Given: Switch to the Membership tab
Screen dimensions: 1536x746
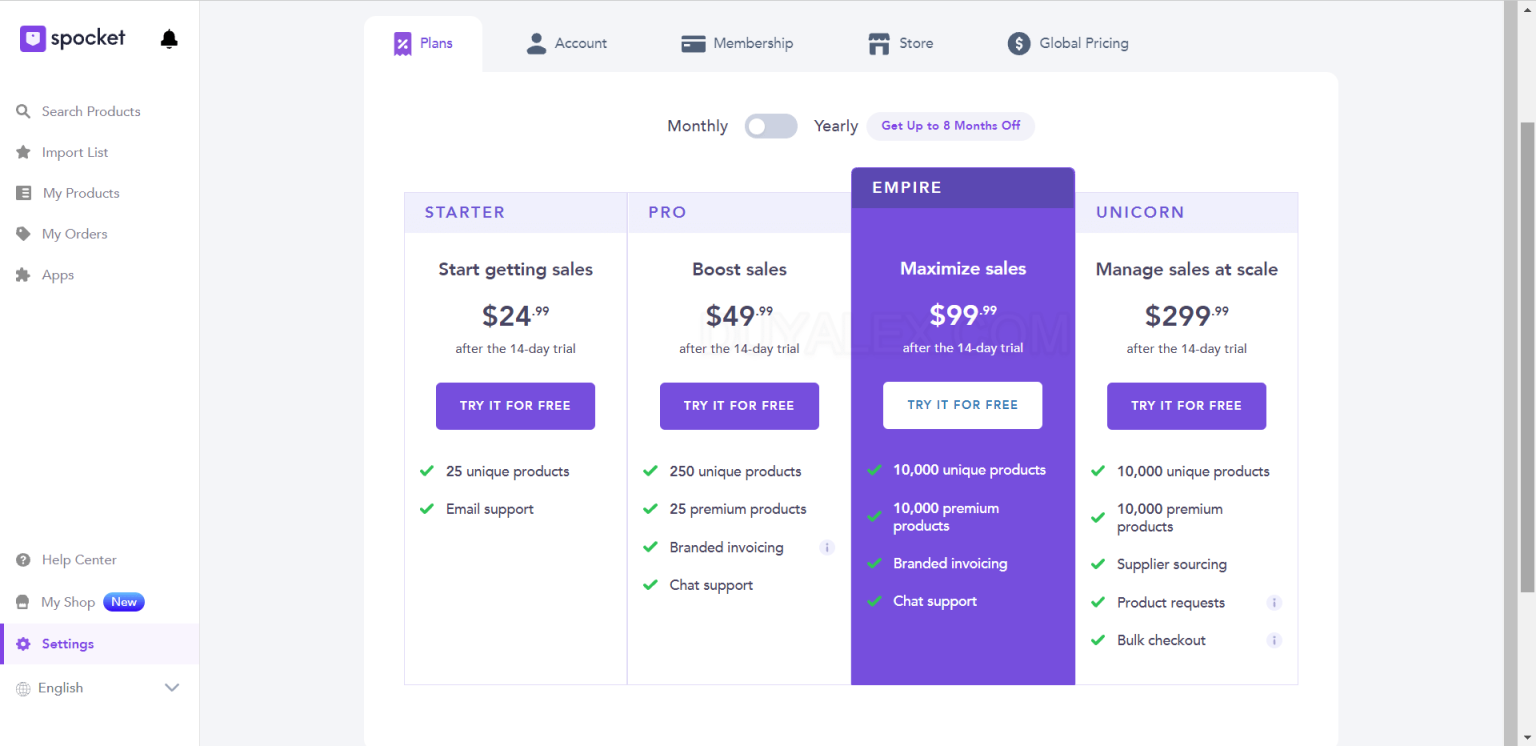Looking at the screenshot, I should pos(737,43).
